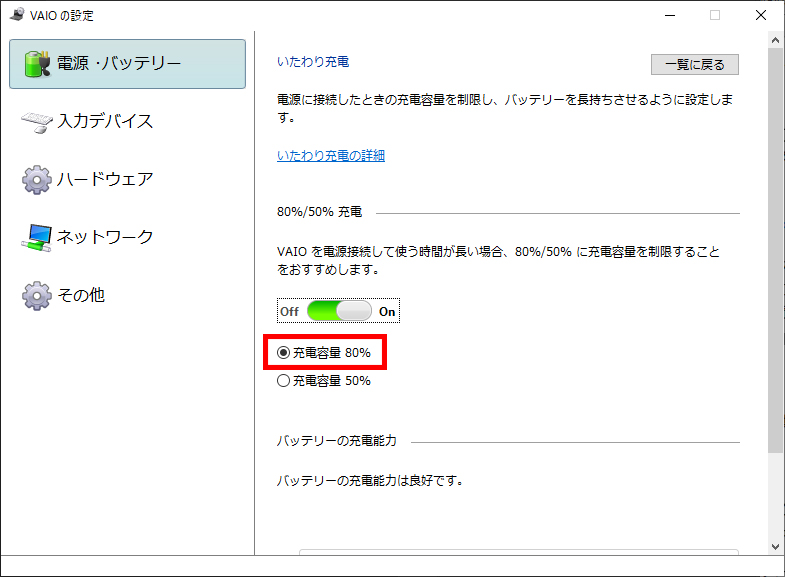785x577 pixels.
Task: Close the VAIO の設定 window
Action: click(x=760, y=16)
